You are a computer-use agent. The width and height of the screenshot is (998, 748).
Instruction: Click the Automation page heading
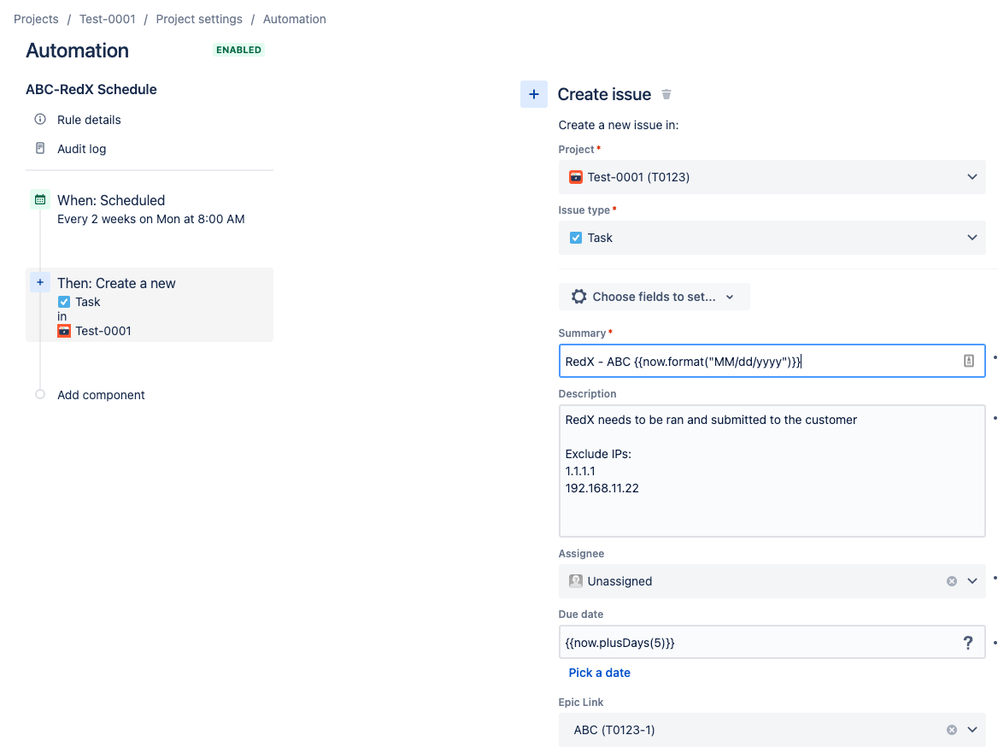click(77, 50)
